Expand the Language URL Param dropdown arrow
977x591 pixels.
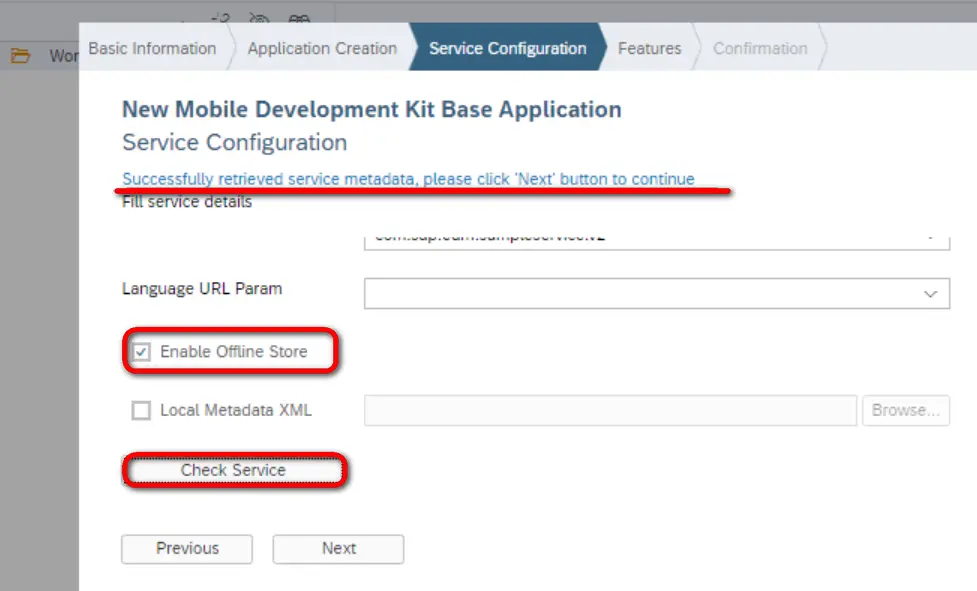[x=931, y=294]
